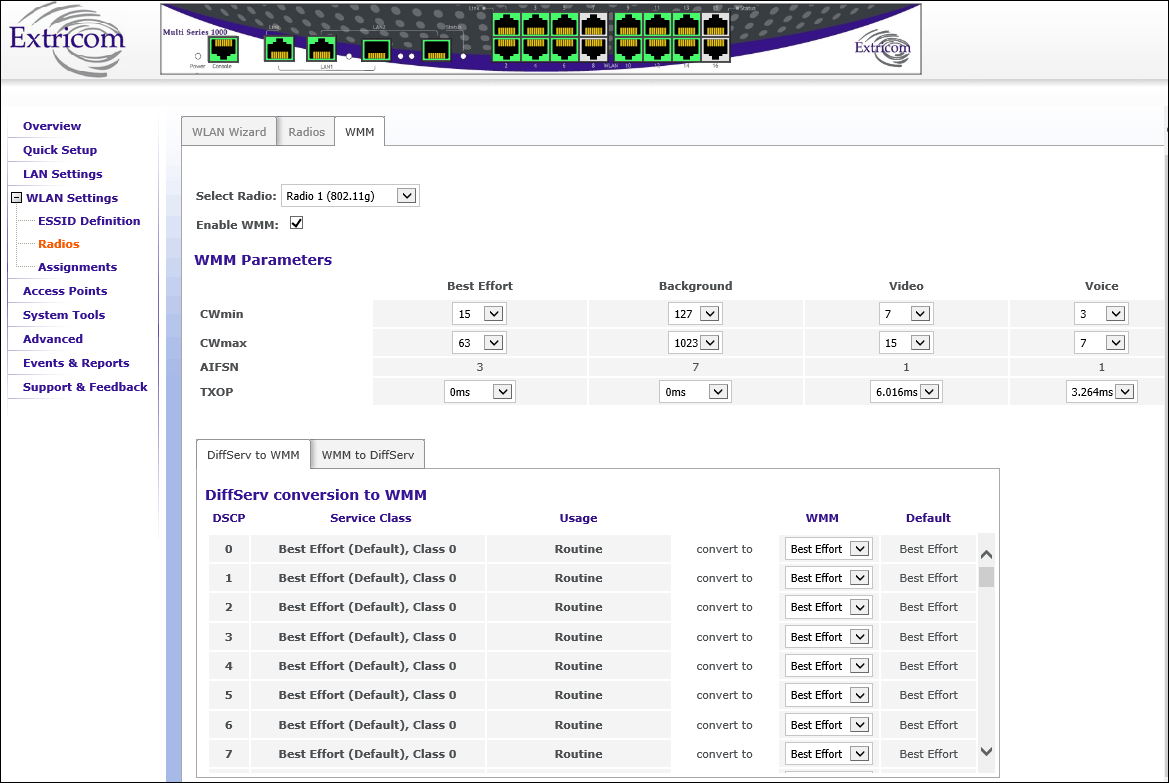Screen dimensions: 1169x783
Task: Click WLAN port 13 on the device
Action: pyautogui.click(x=686, y=25)
